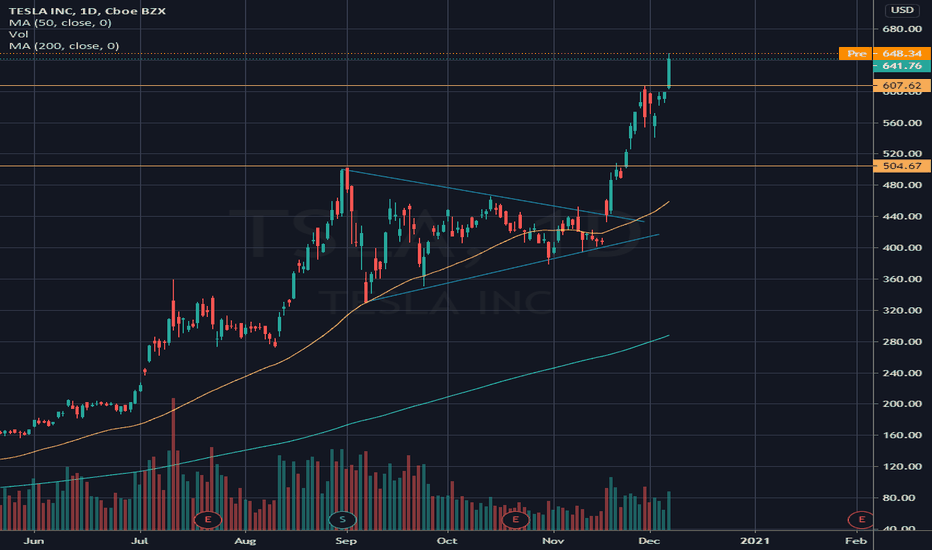Click the Jul time axis label

(140, 540)
